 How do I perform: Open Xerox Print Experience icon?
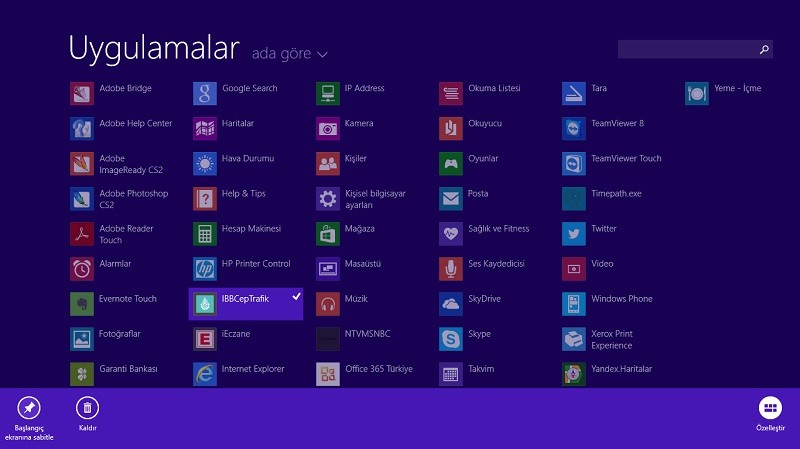[x=573, y=339]
